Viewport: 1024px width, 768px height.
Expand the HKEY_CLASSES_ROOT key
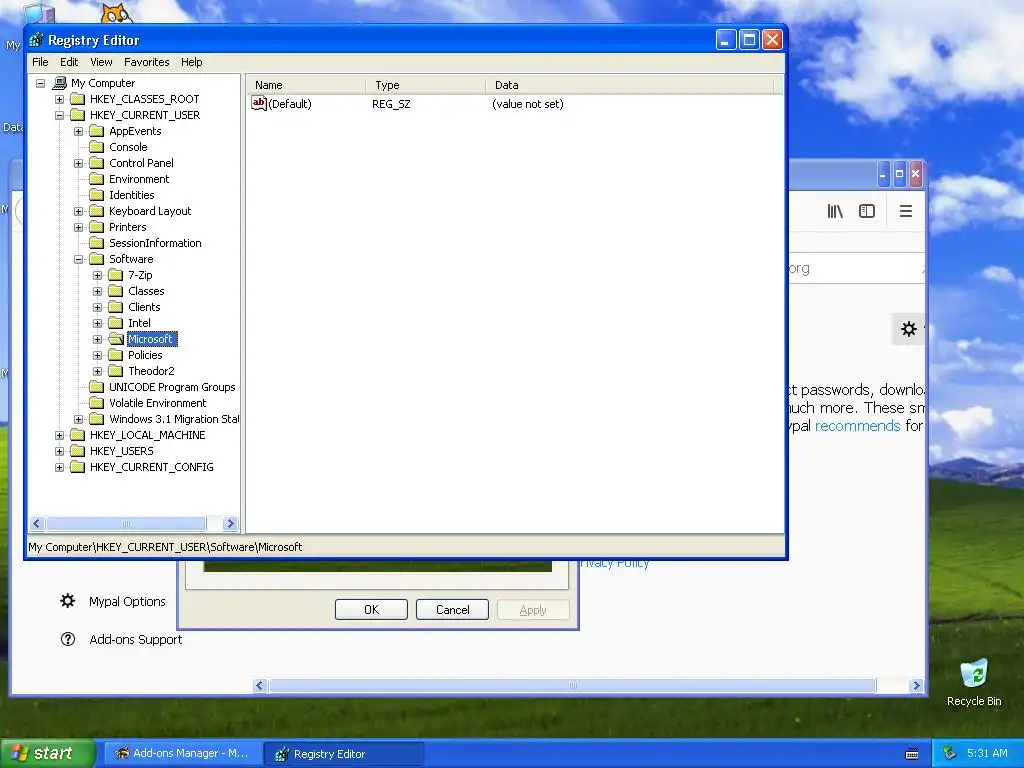(59, 99)
